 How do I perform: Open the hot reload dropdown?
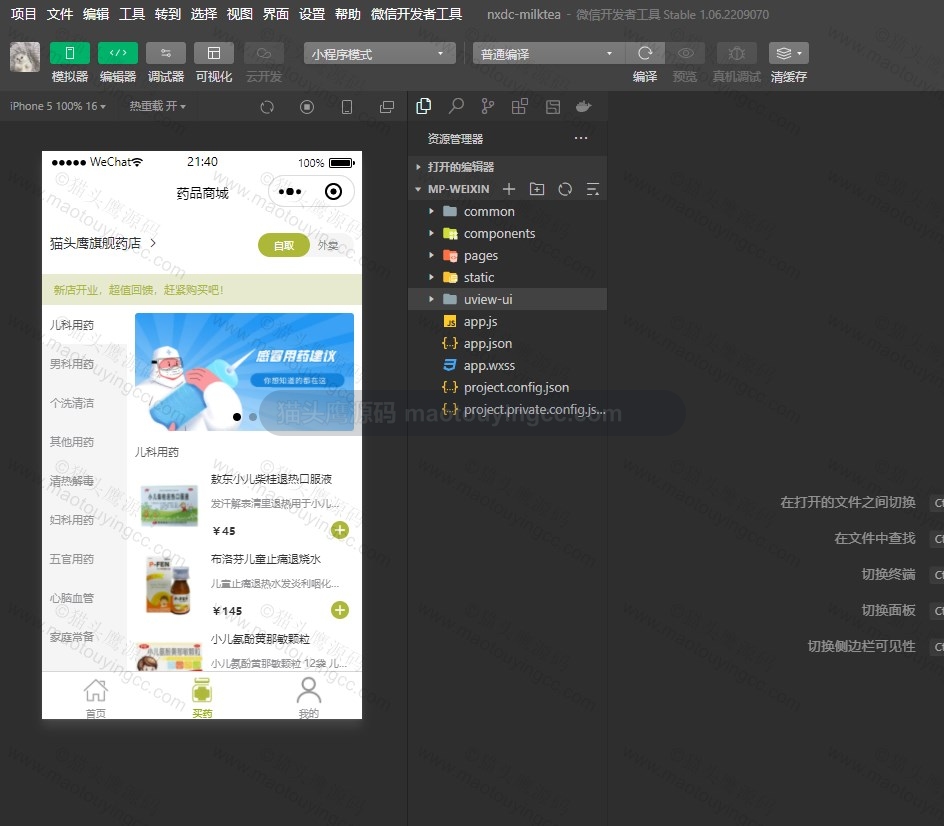click(x=158, y=106)
